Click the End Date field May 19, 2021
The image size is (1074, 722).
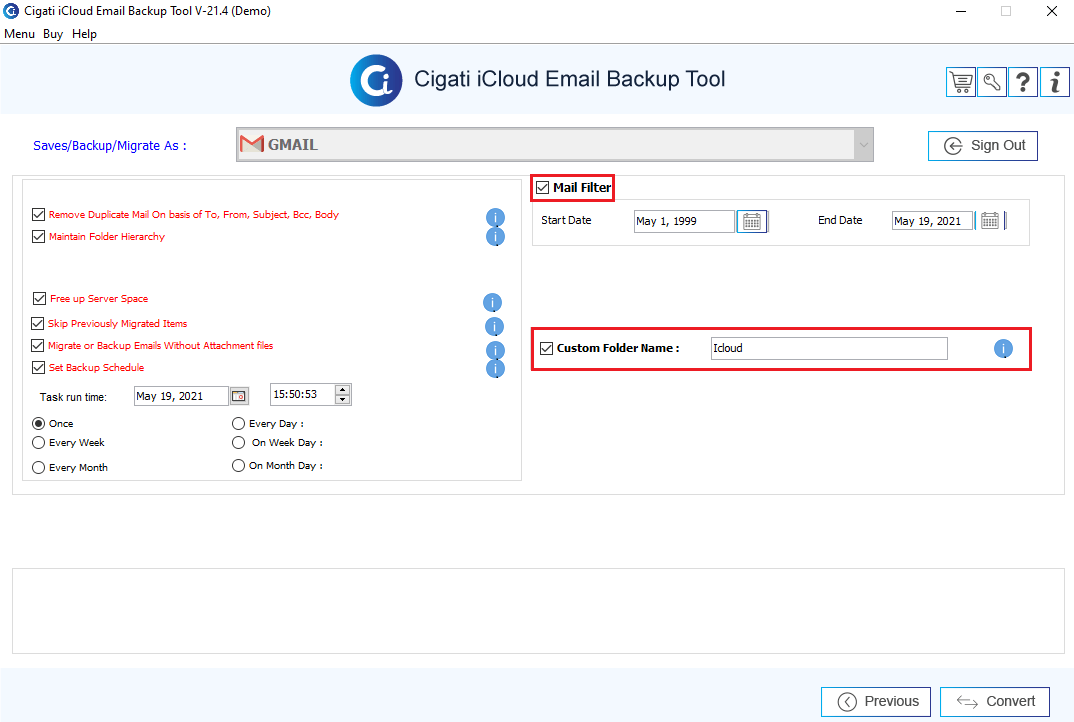(932, 221)
